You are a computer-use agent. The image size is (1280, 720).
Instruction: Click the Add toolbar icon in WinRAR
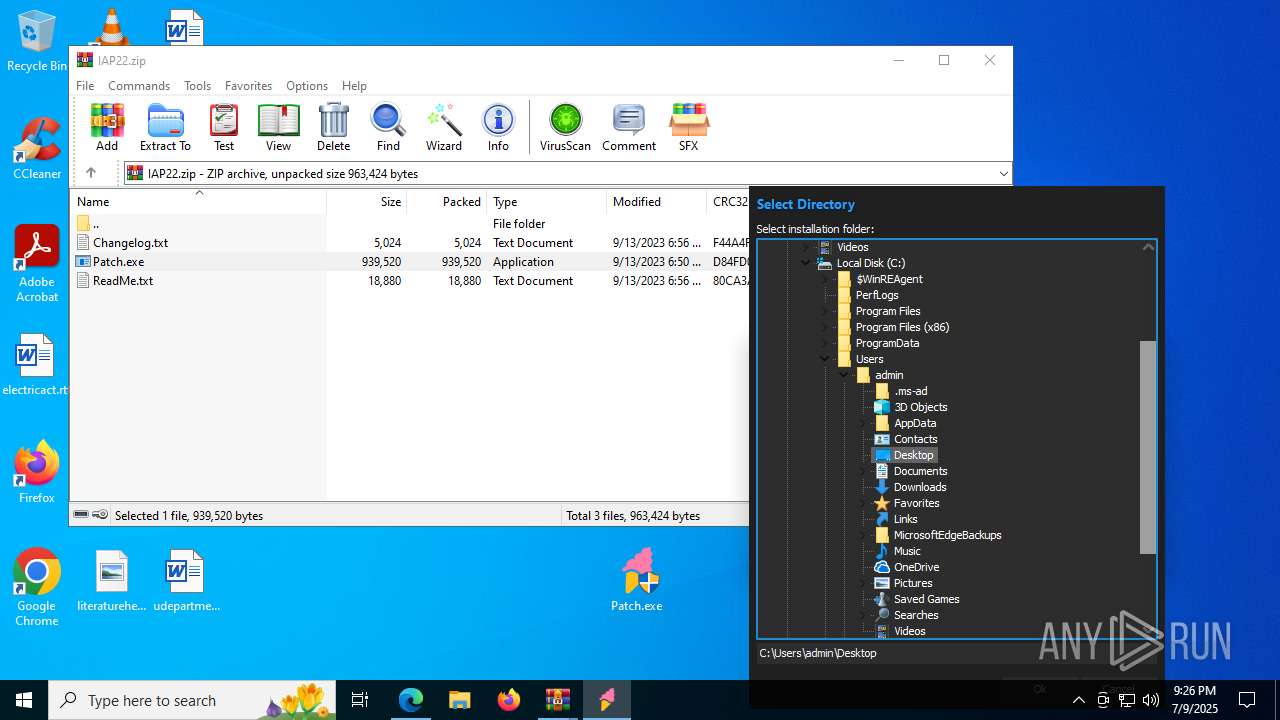107,127
